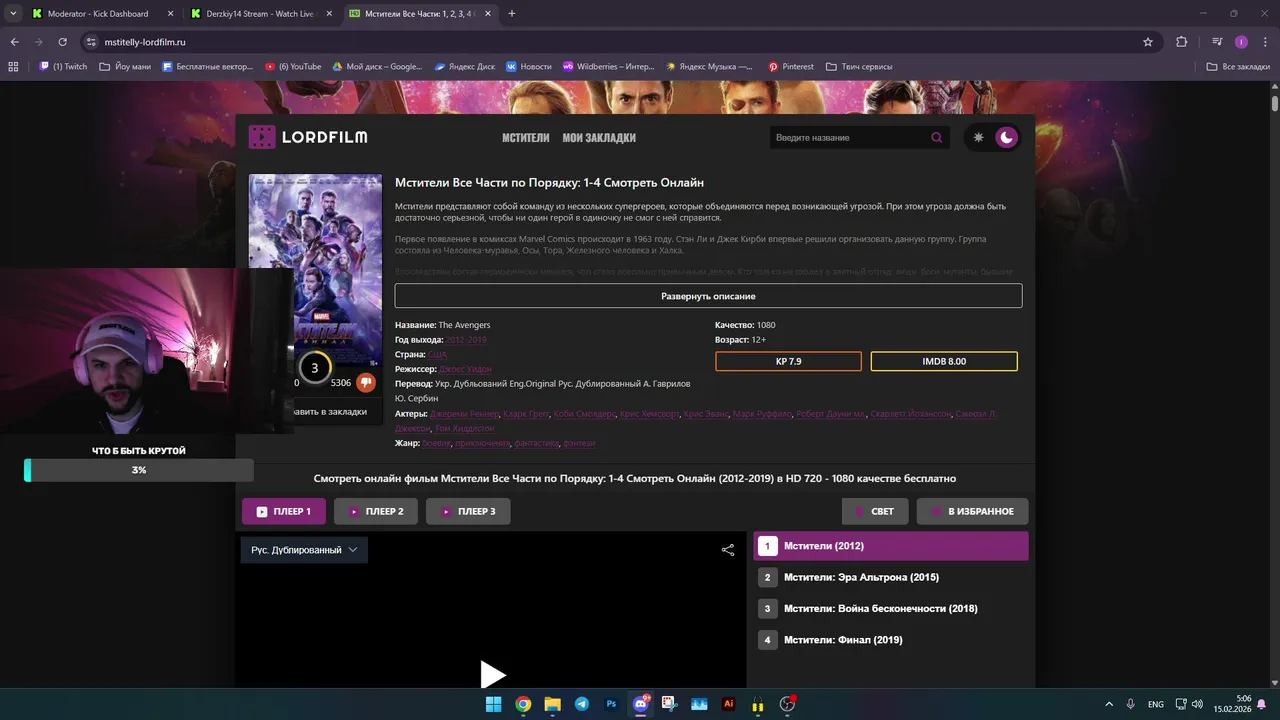Expand description with Развернуть описание
This screenshot has height=720, width=1280.
[708, 296]
